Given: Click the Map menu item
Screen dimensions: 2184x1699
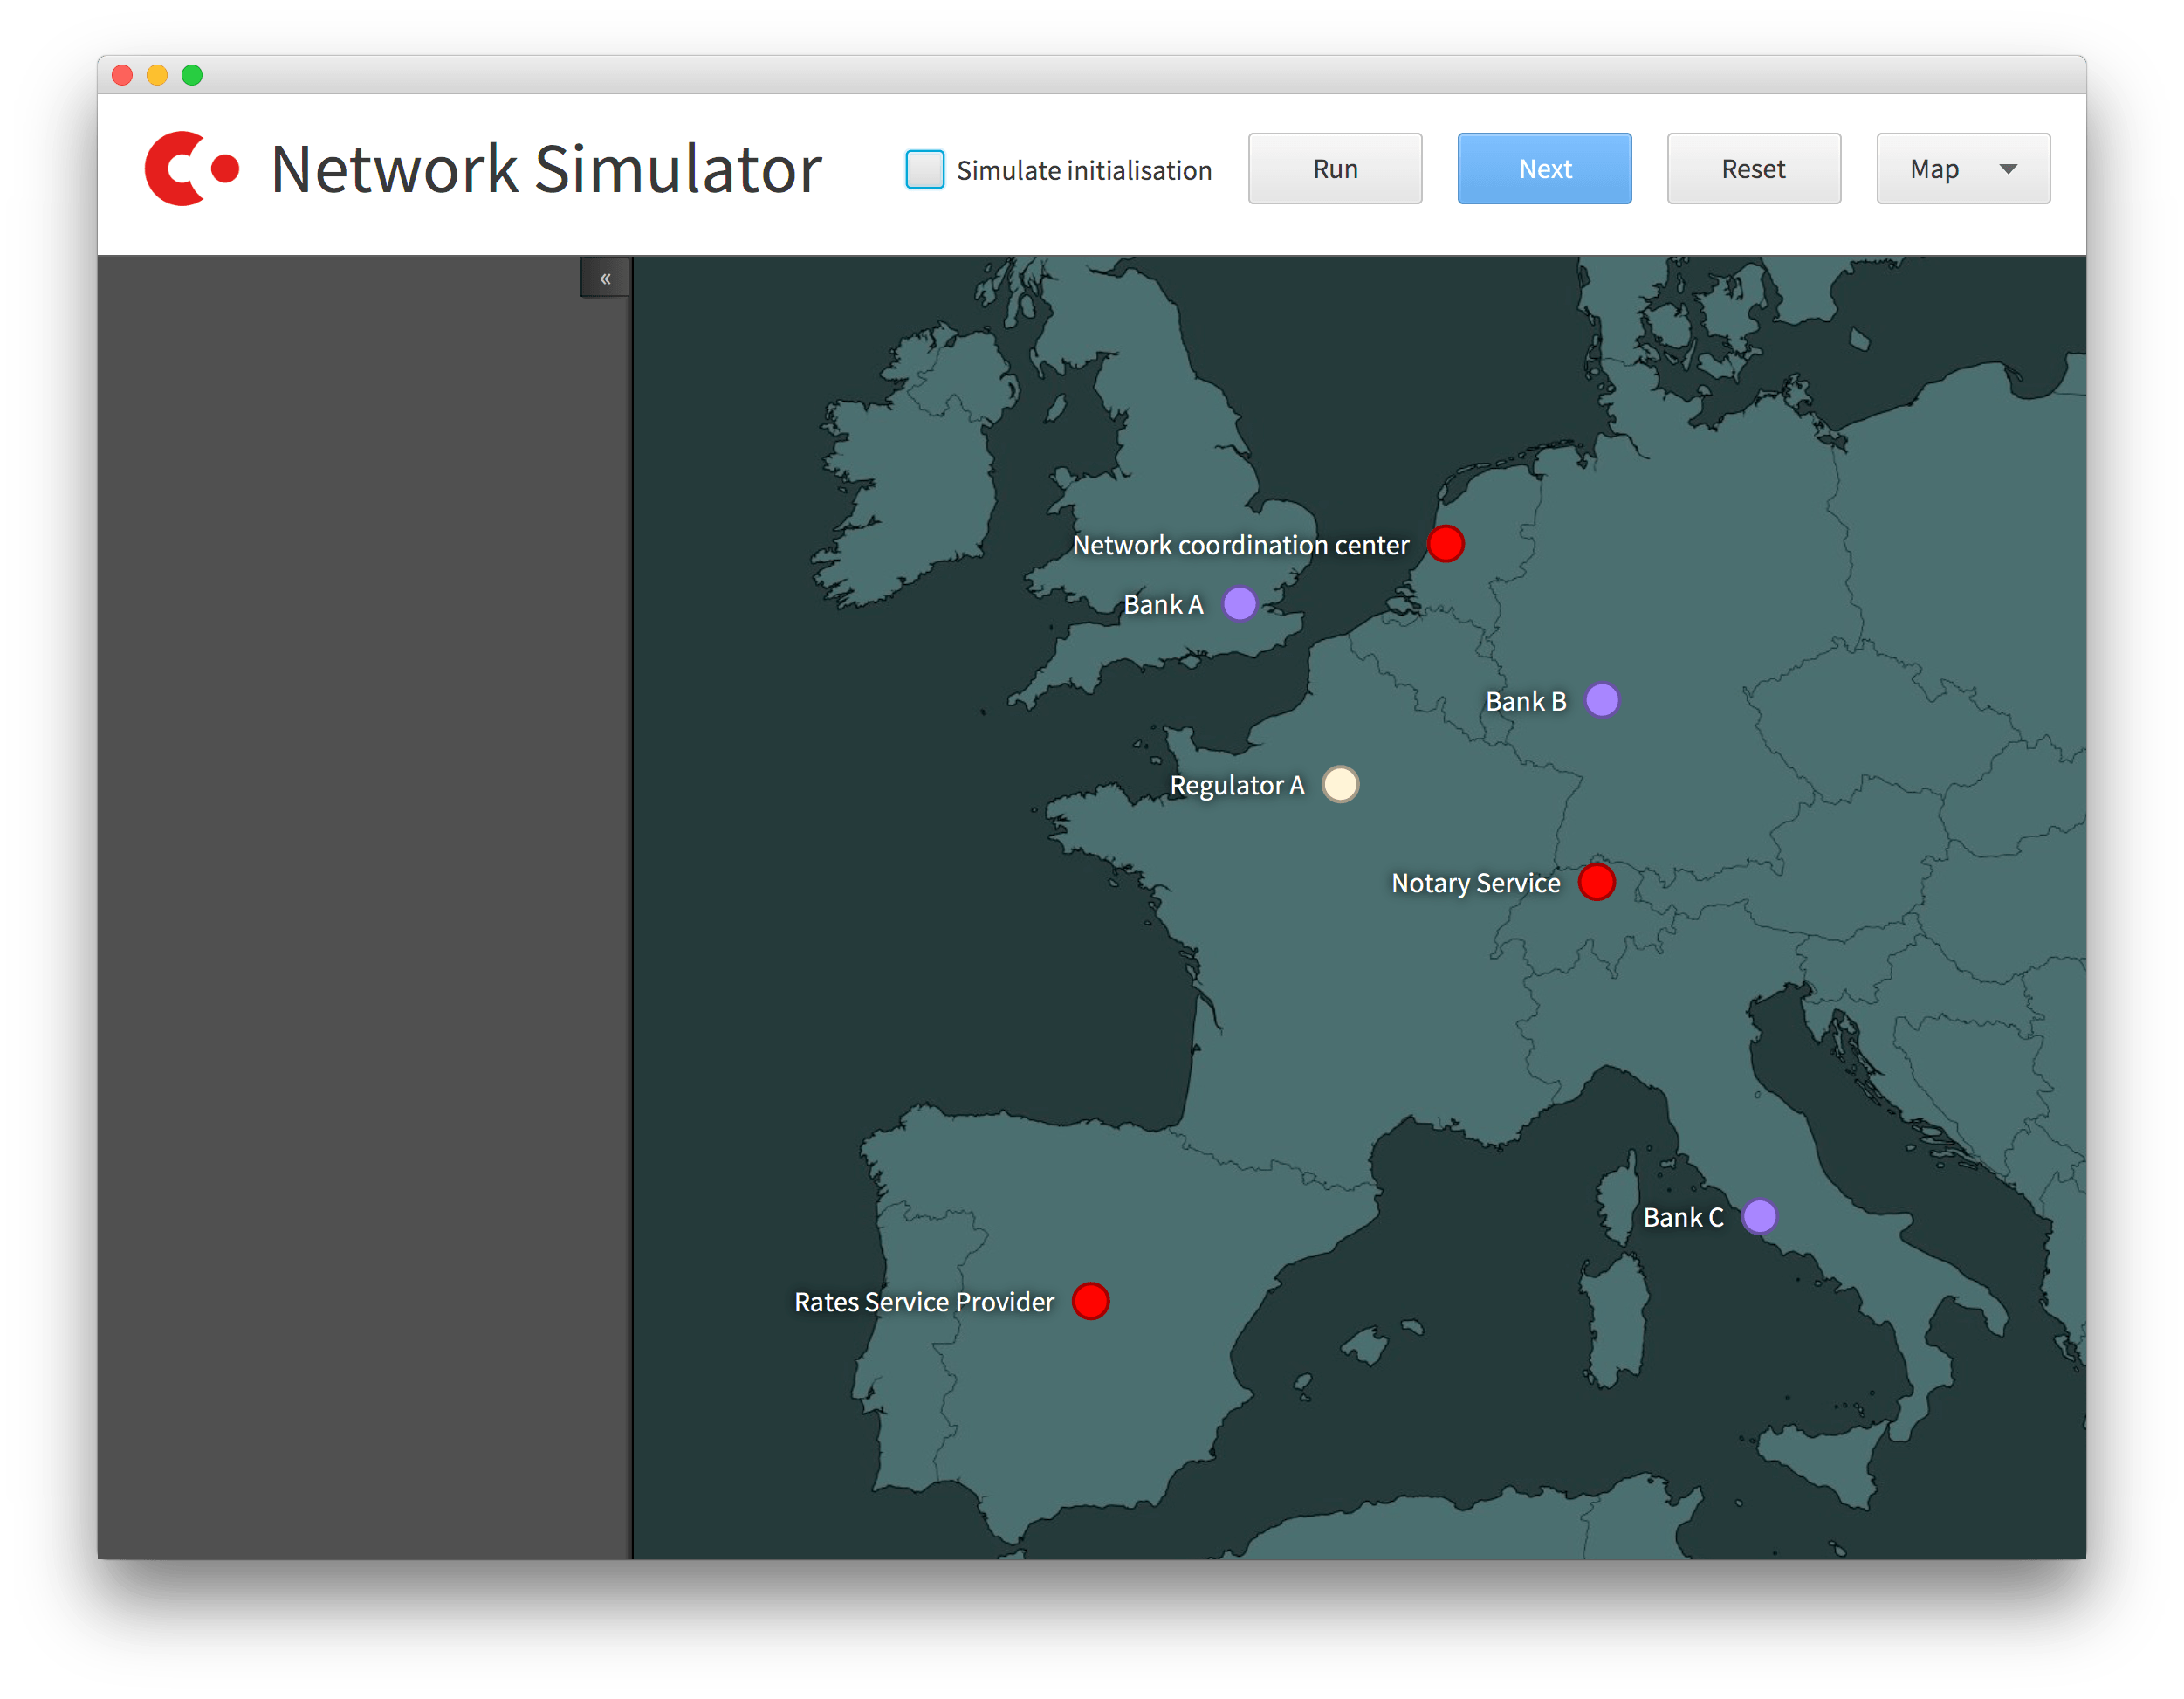Looking at the screenshot, I should pyautogui.click(x=1952, y=169).
